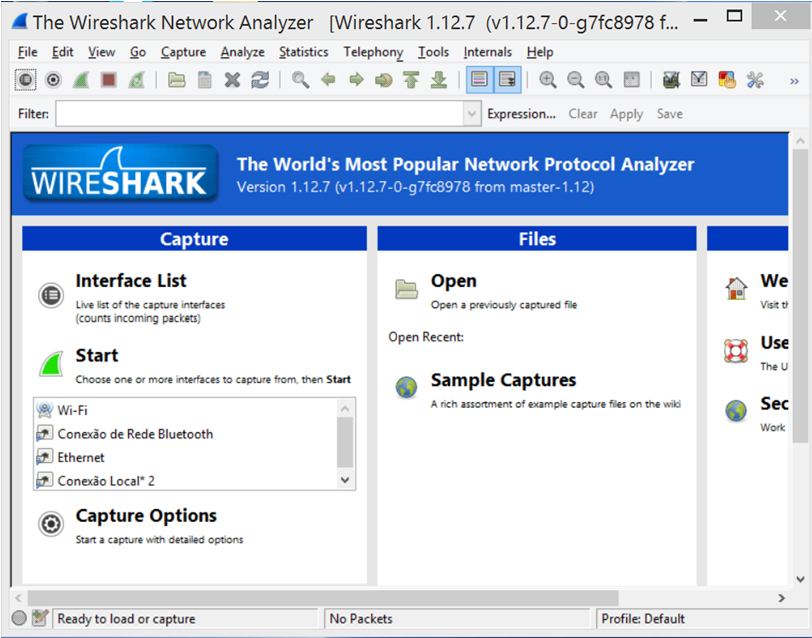Toggle auto scroll in live capture button
The width and height of the screenshot is (812, 638).
coord(507,80)
